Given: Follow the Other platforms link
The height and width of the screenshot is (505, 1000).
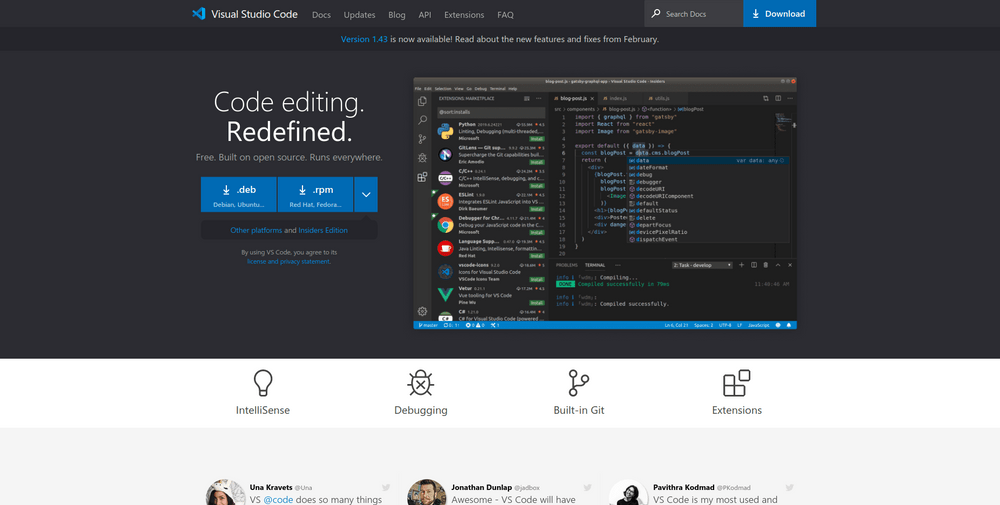Looking at the screenshot, I should 256,230.
